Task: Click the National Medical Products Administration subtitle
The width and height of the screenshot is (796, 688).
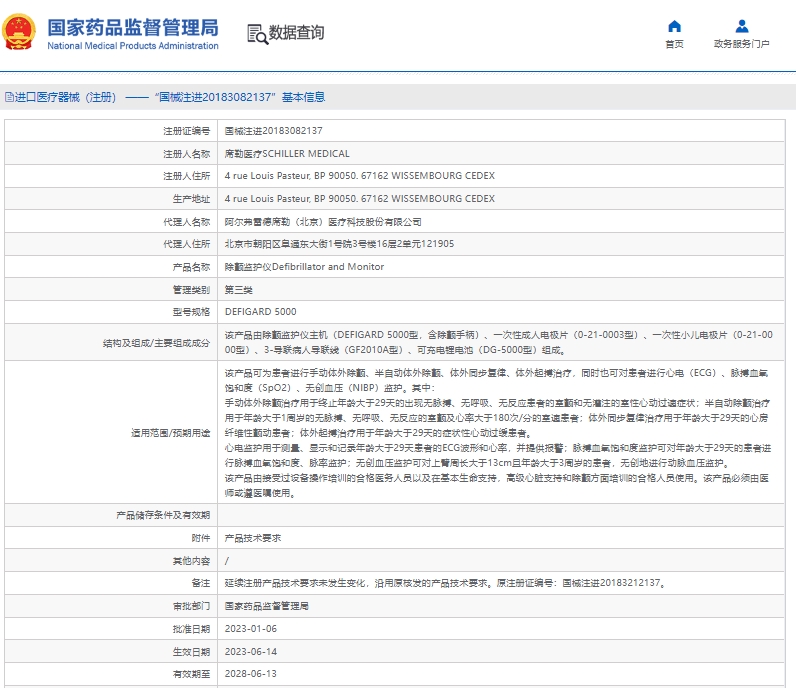Action: (x=133, y=46)
